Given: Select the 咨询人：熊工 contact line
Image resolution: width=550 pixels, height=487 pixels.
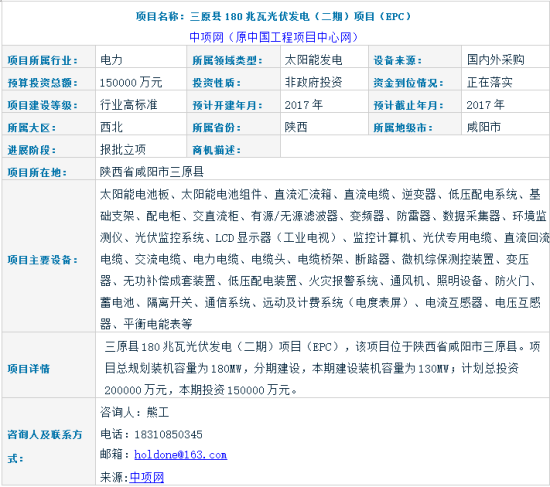Looking at the screenshot, I should (x=135, y=412).
